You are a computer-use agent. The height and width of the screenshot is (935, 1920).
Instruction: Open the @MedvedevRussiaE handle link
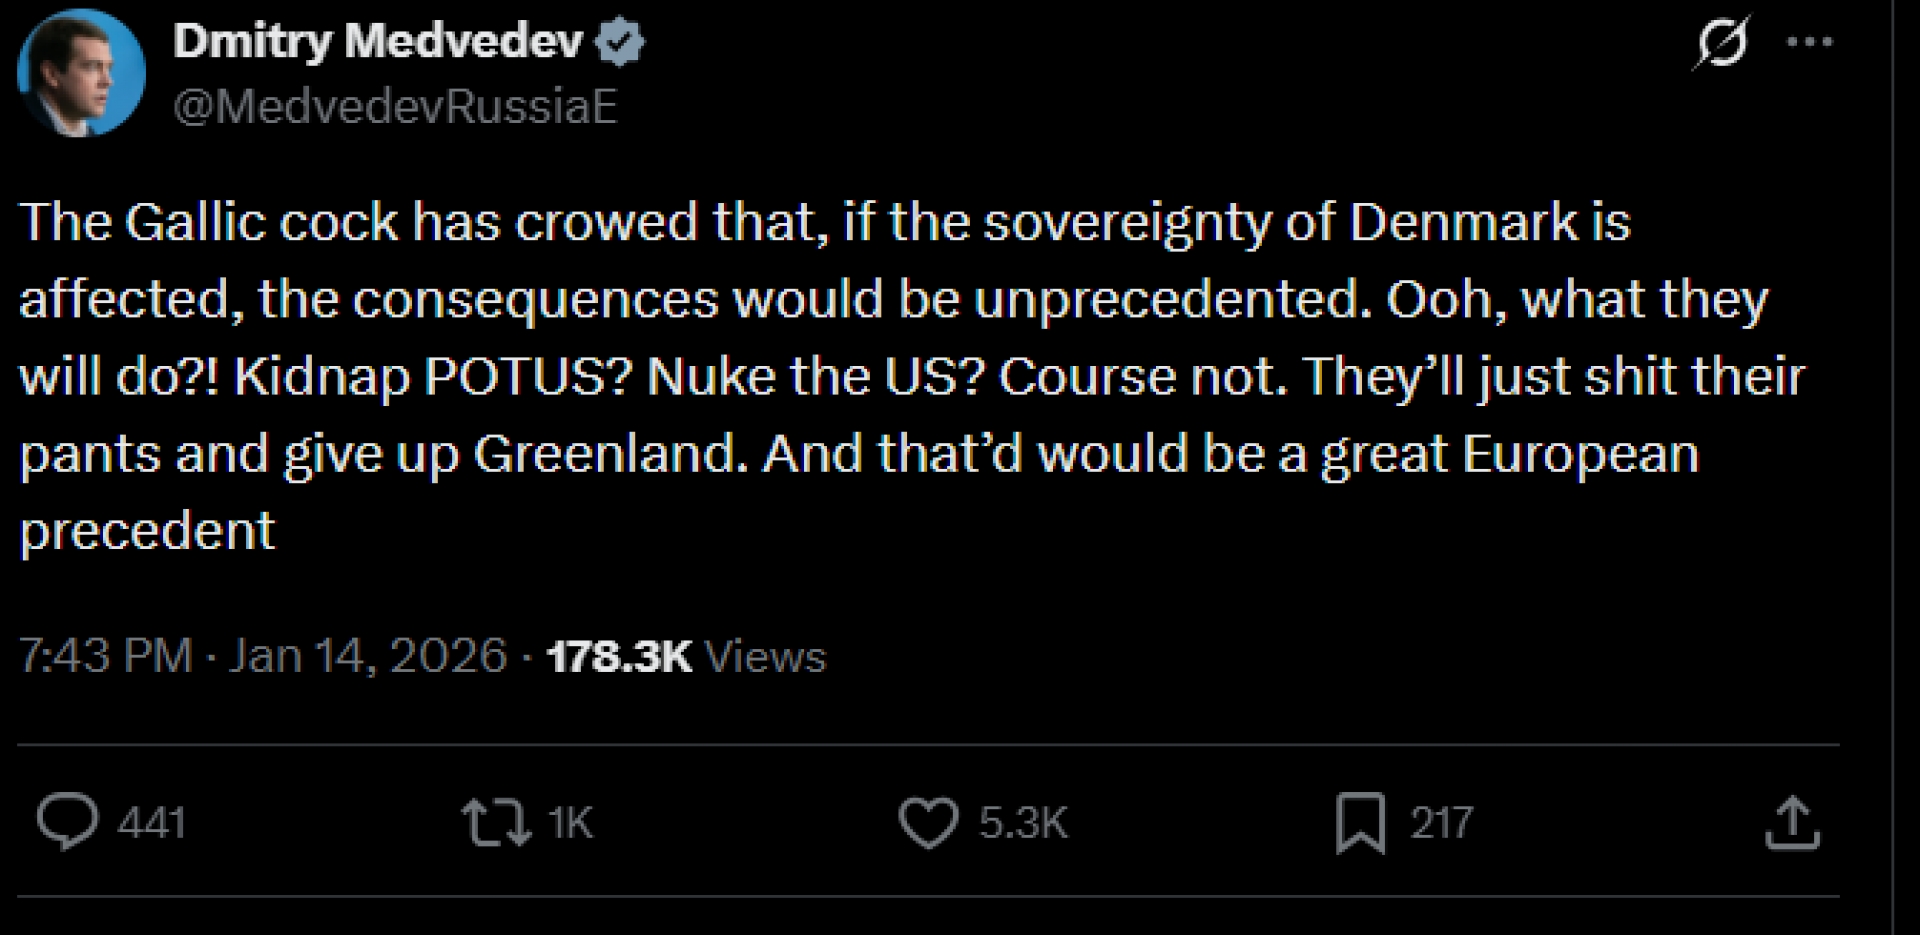pyautogui.click(x=395, y=106)
